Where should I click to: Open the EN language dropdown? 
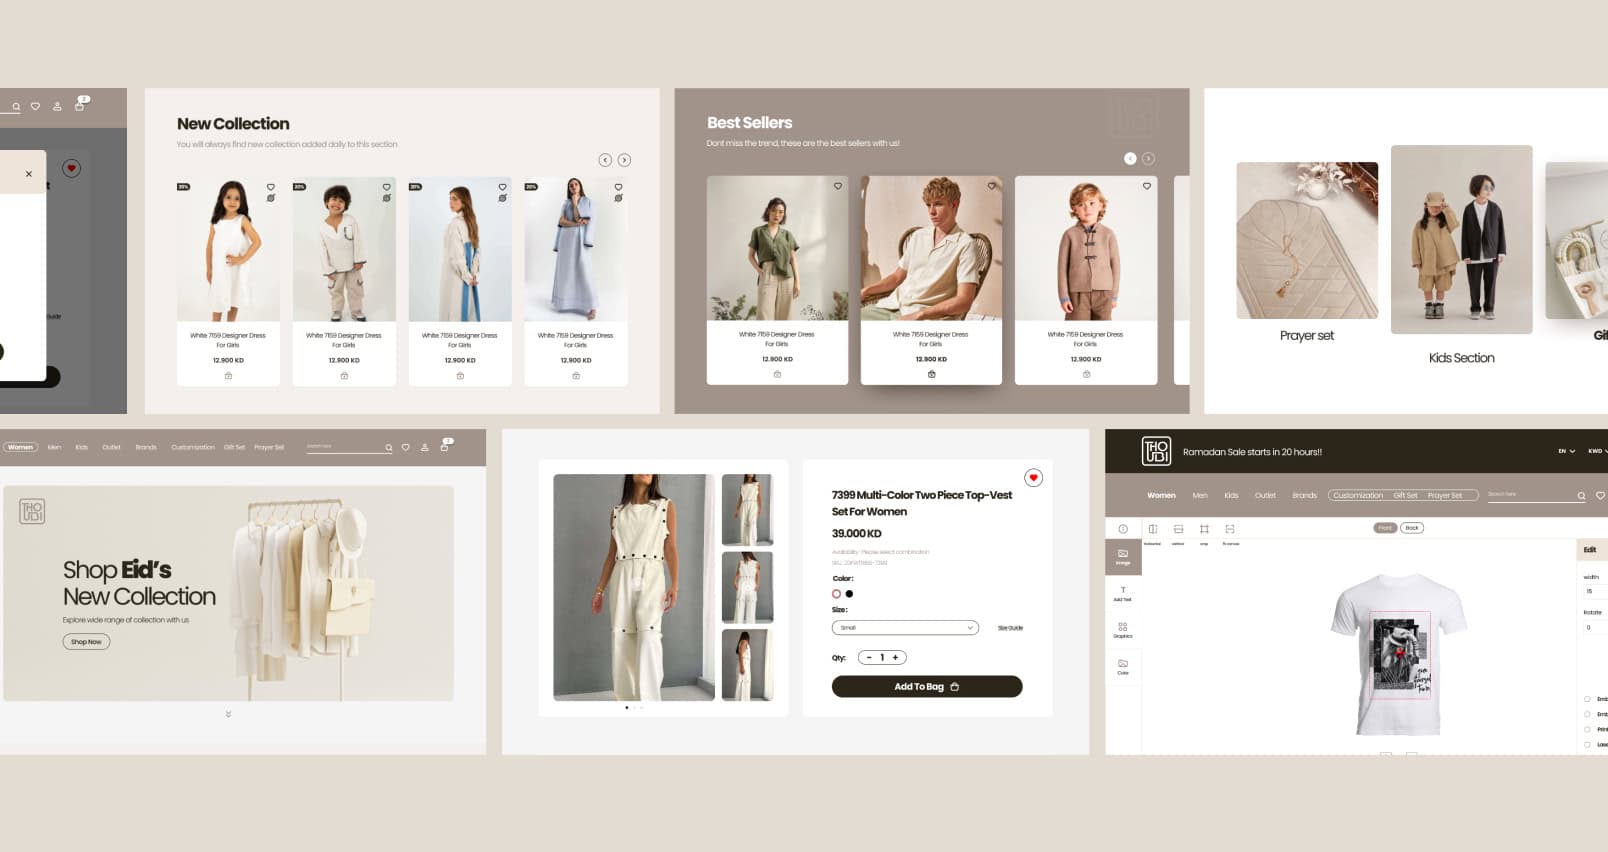point(1566,451)
